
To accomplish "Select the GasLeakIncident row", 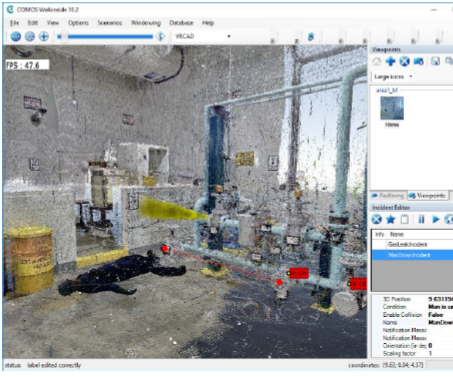I will (x=412, y=244).
